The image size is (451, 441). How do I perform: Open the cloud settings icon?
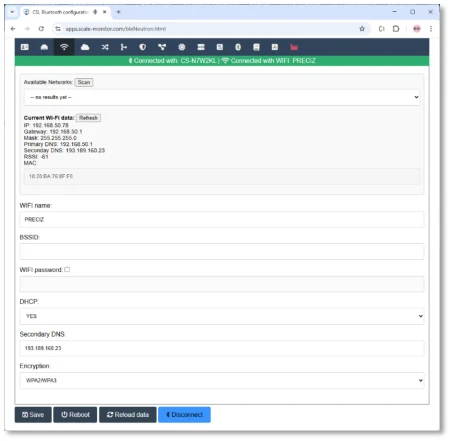click(x=85, y=47)
